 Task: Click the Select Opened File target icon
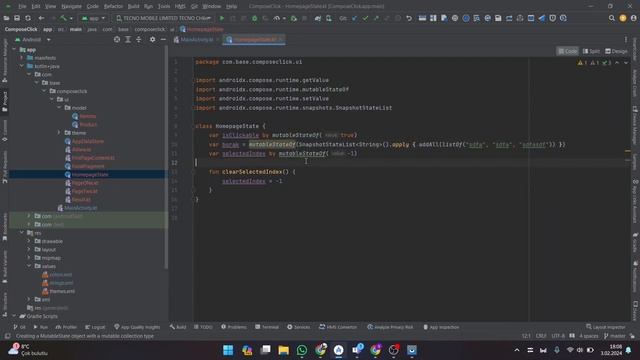click(117, 40)
